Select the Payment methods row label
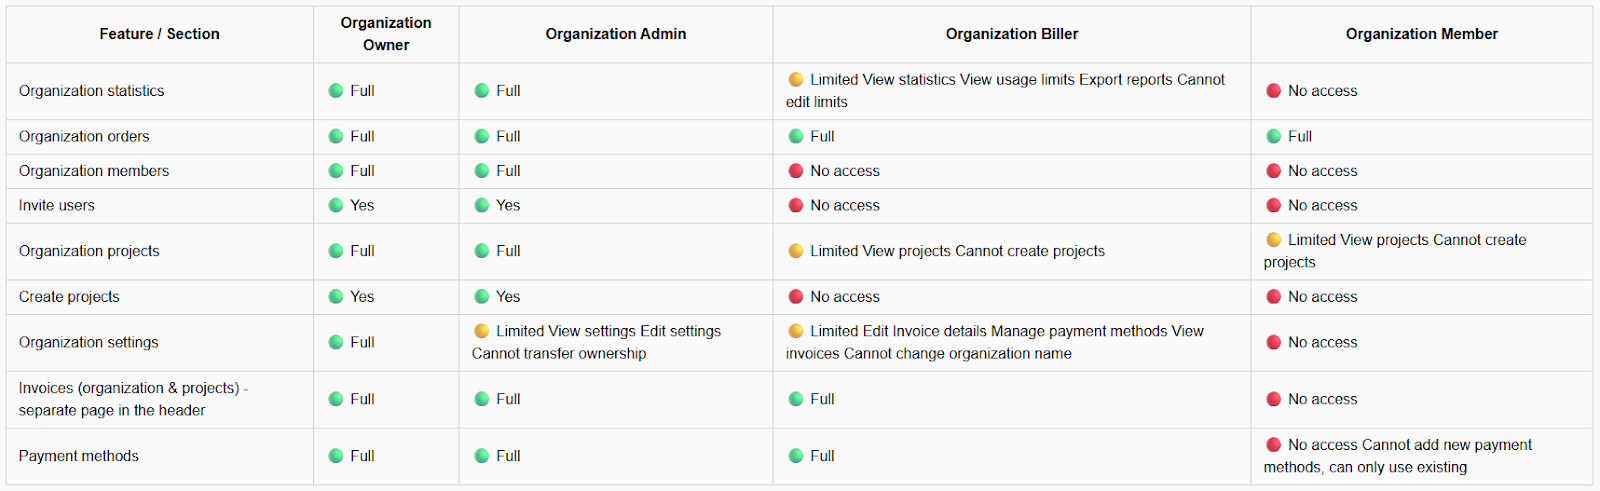This screenshot has width=1600, height=491. (x=79, y=456)
